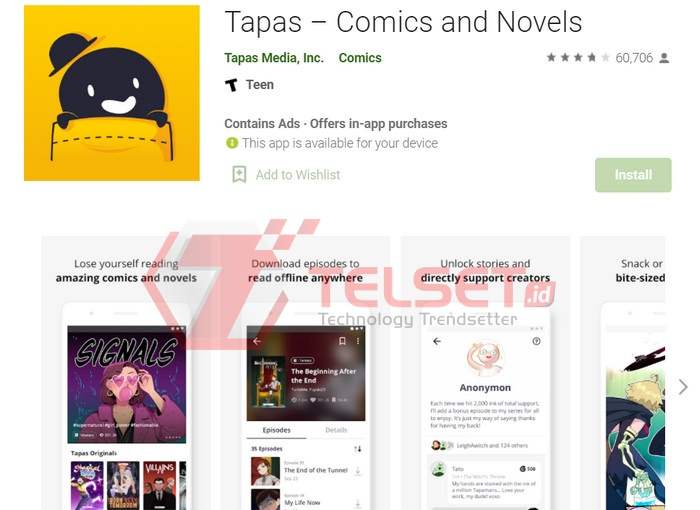Screen dimensions: 700x510
Task: Install the Tapas app
Action: pos(633,175)
